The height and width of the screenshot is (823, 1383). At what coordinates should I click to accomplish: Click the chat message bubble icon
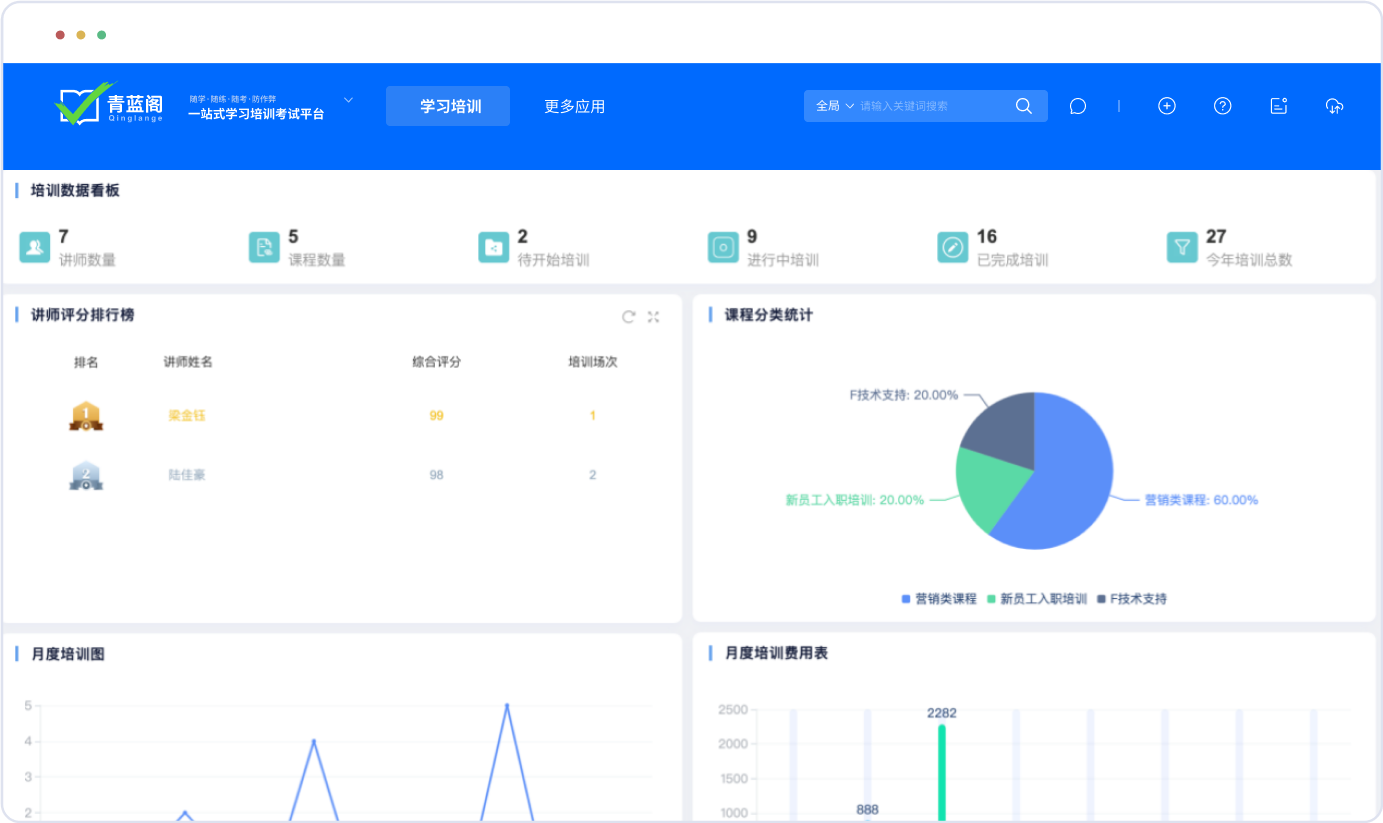click(1077, 106)
